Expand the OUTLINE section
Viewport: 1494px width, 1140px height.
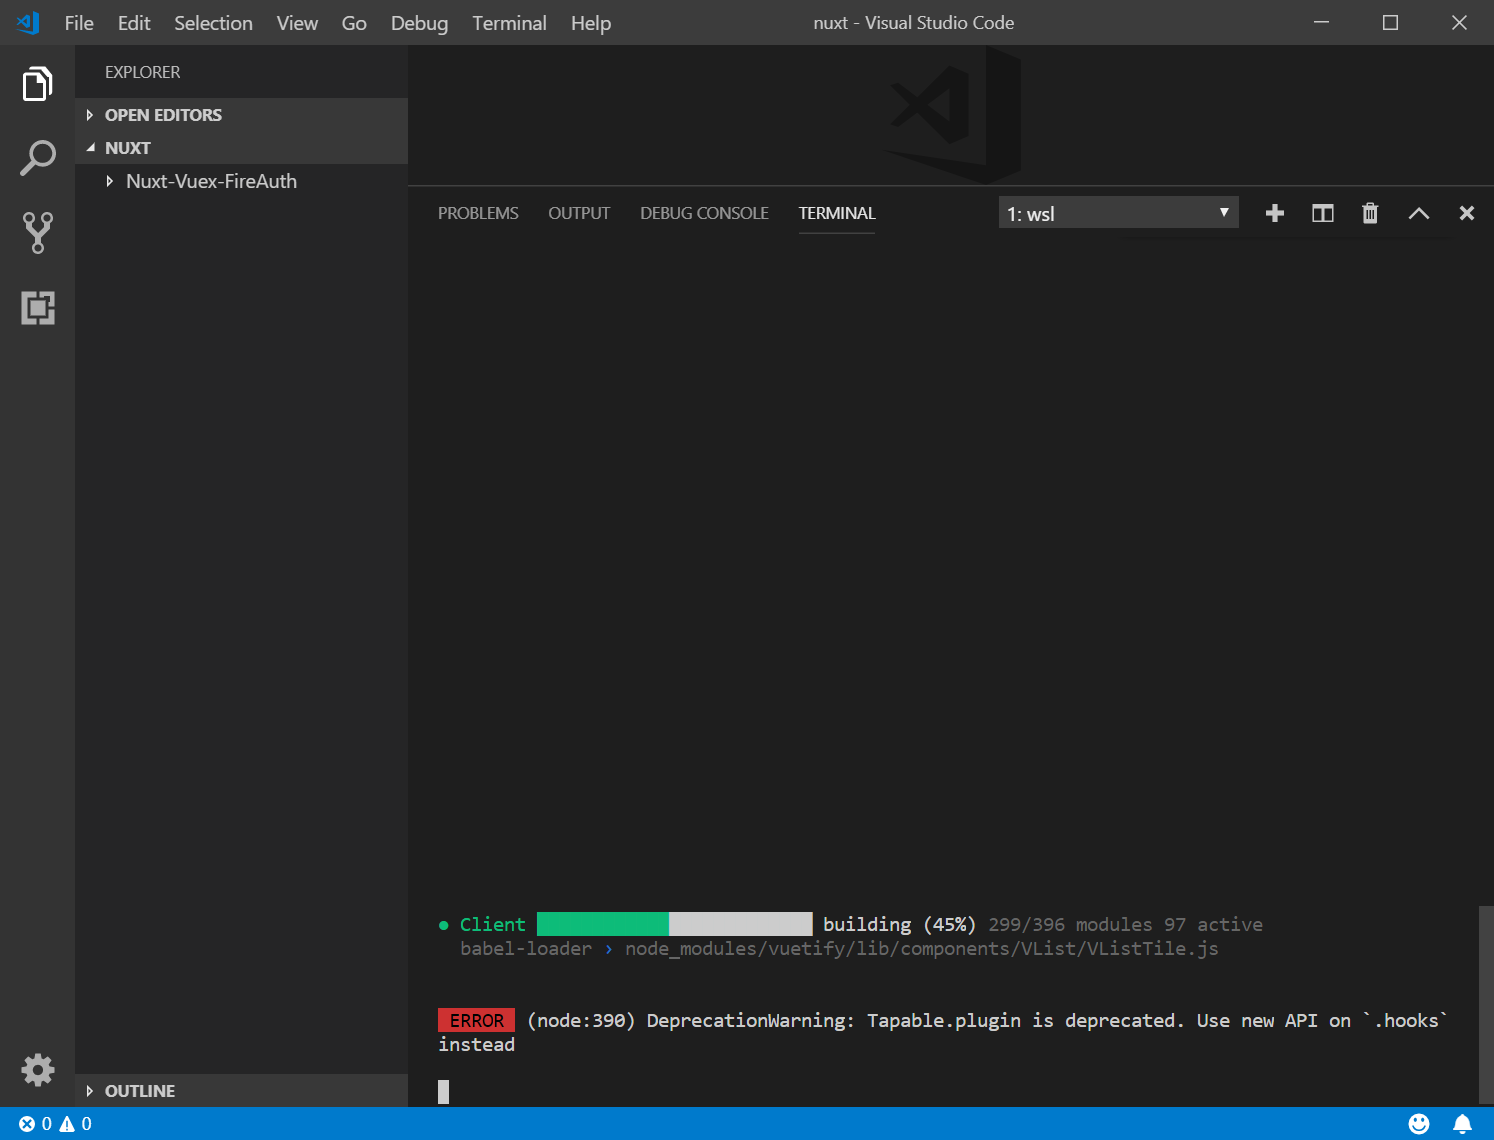click(x=241, y=1091)
